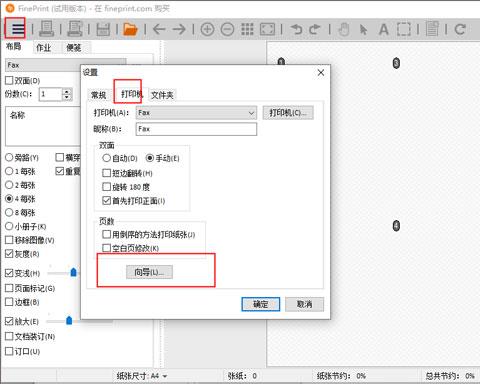The height and width of the screenshot is (384, 480).
Task: Click the first printer print icon
Action: (x=46, y=29)
